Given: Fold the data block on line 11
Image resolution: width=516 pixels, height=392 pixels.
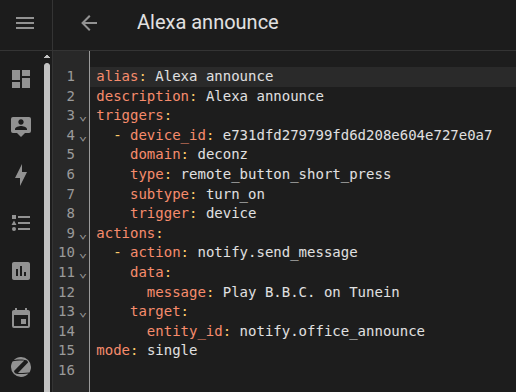Looking at the screenshot, I should [x=83, y=275].
